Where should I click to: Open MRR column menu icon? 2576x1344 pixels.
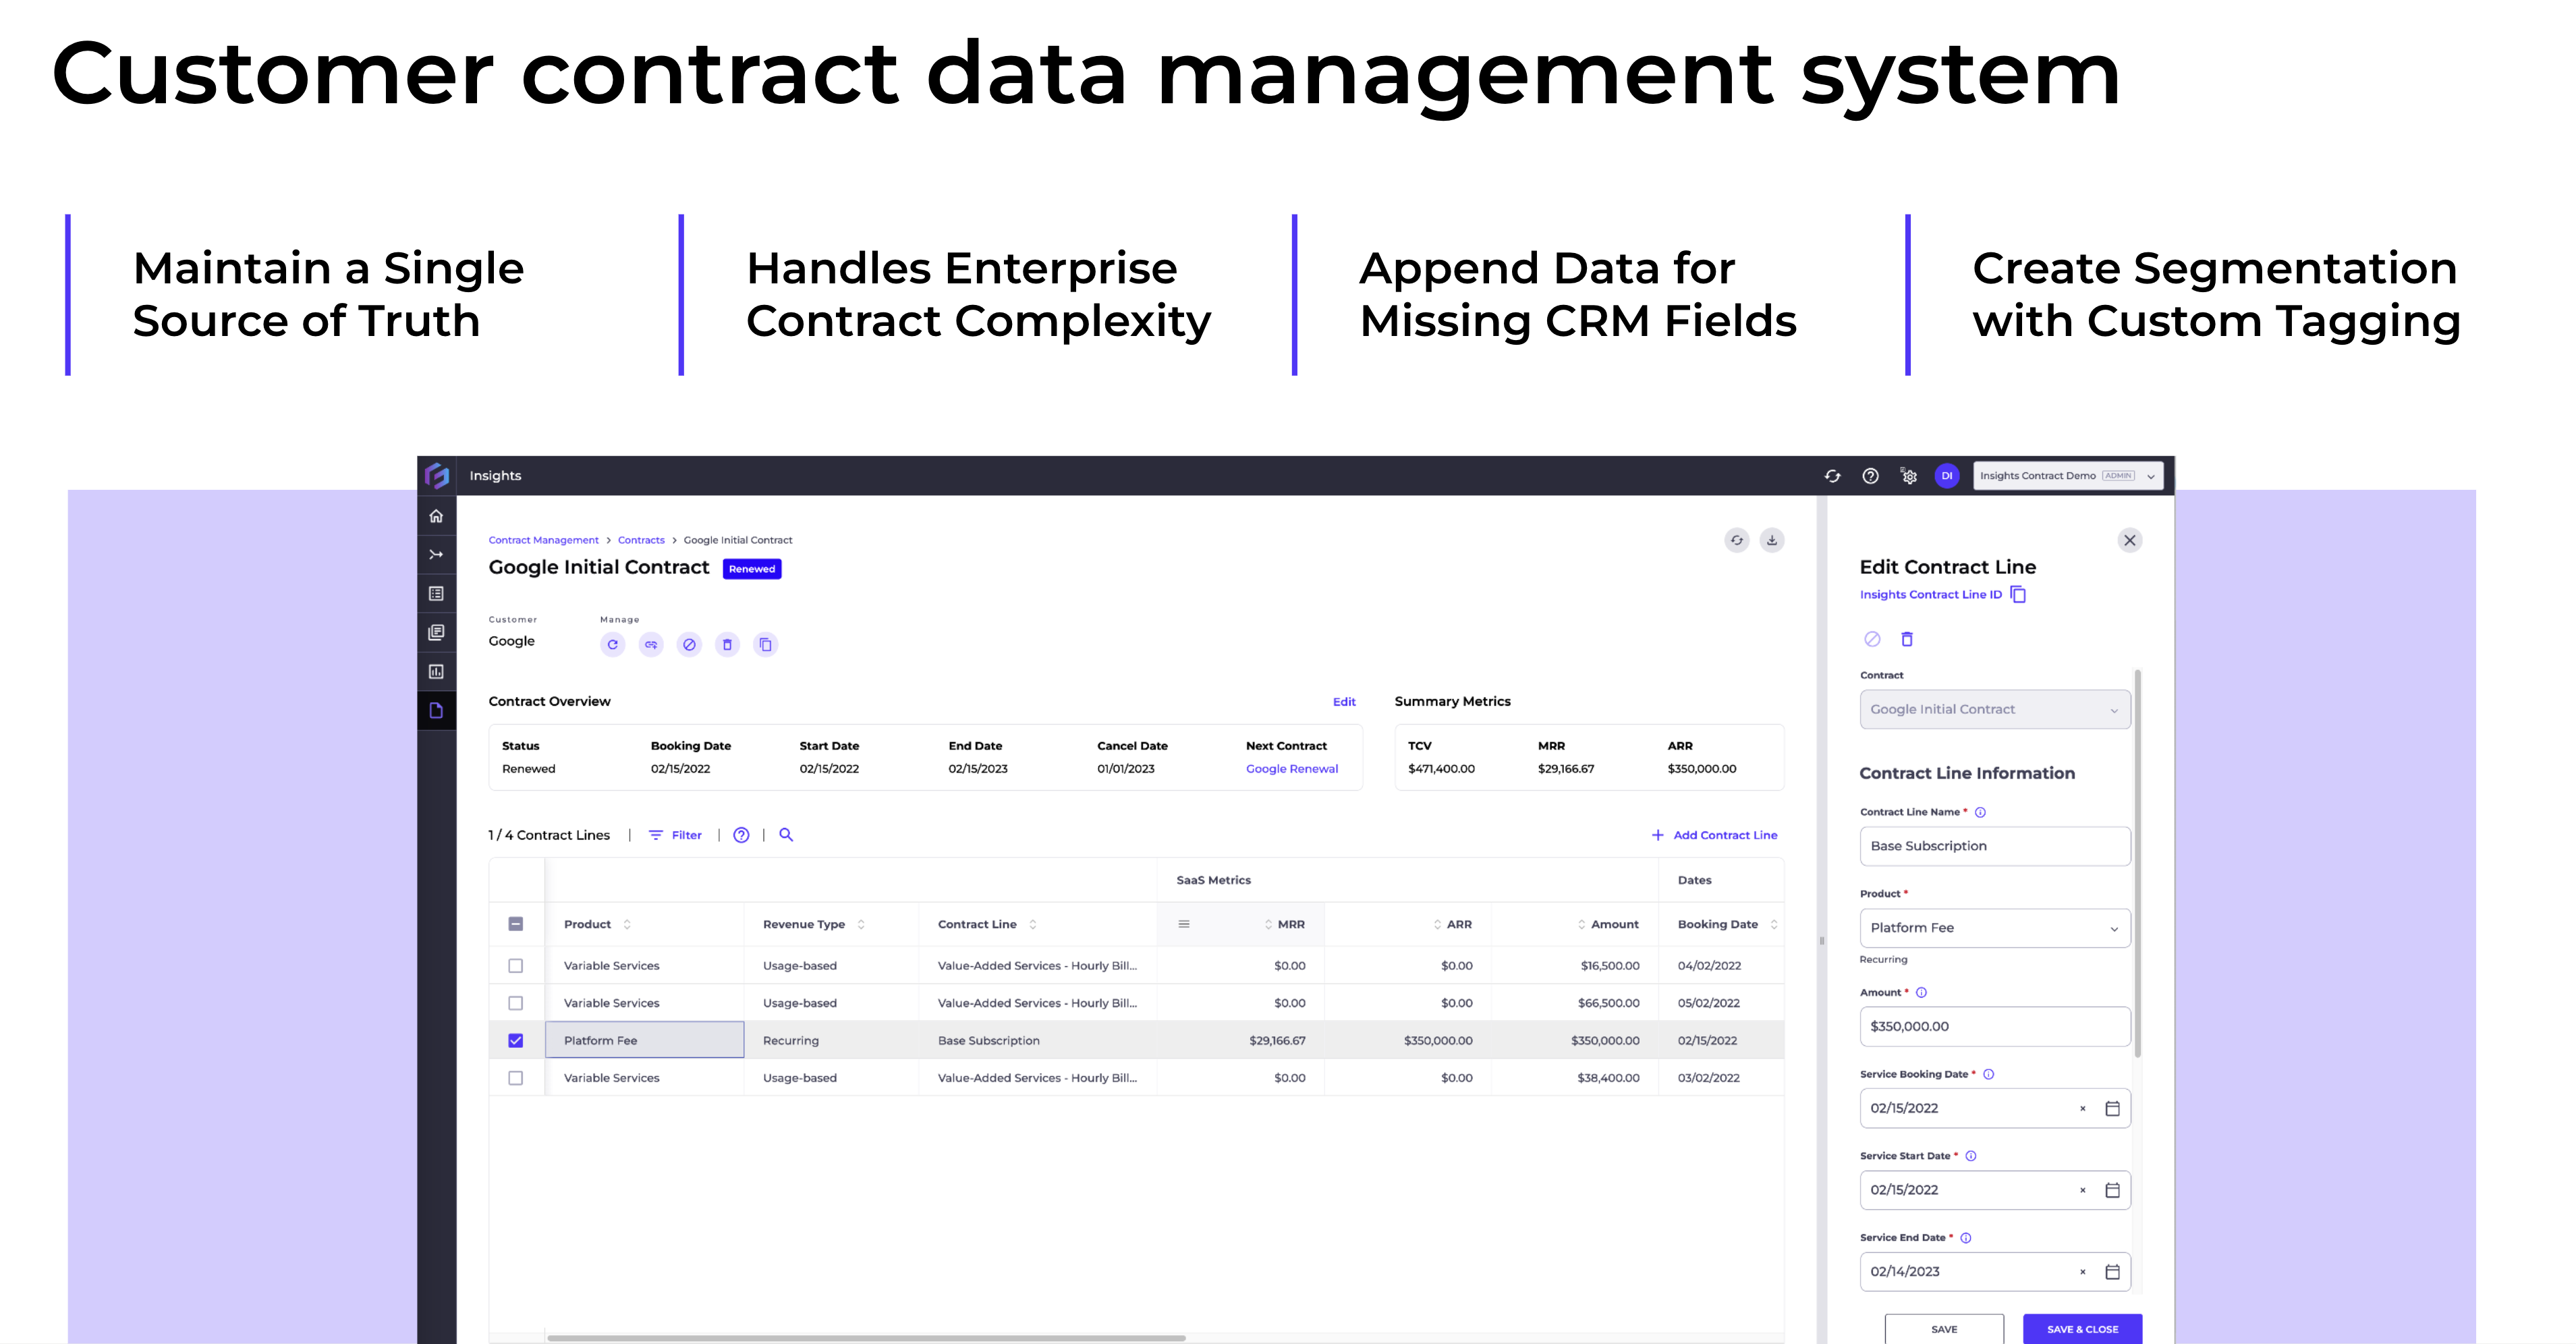pyautogui.click(x=1184, y=924)
